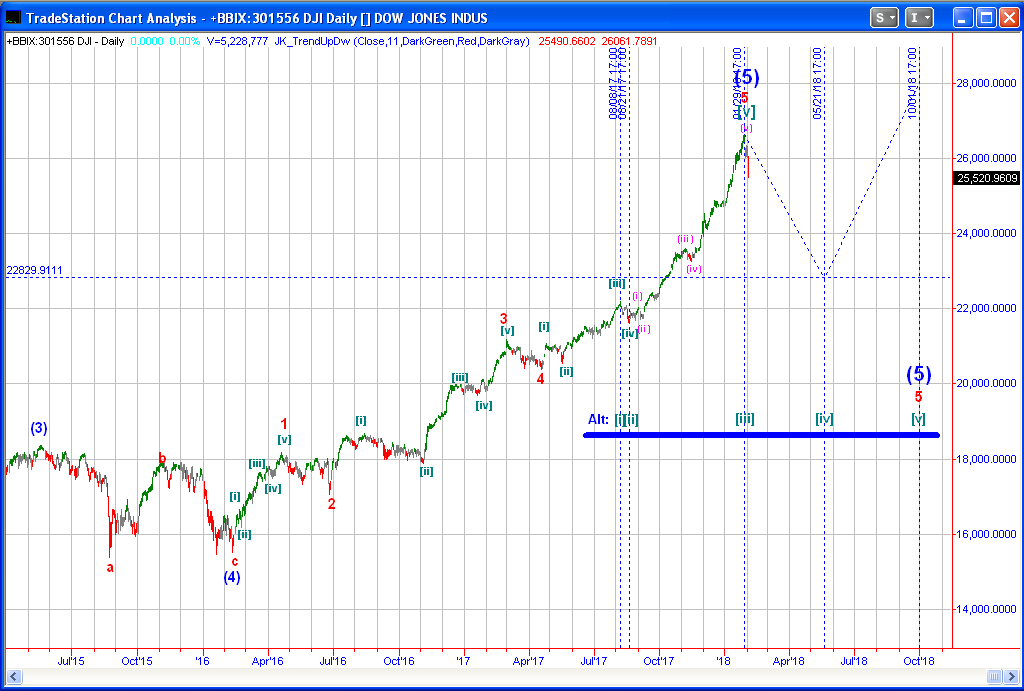
Task: Click the horizontal scrollbar right arrow
Action: pos(1011,676)
